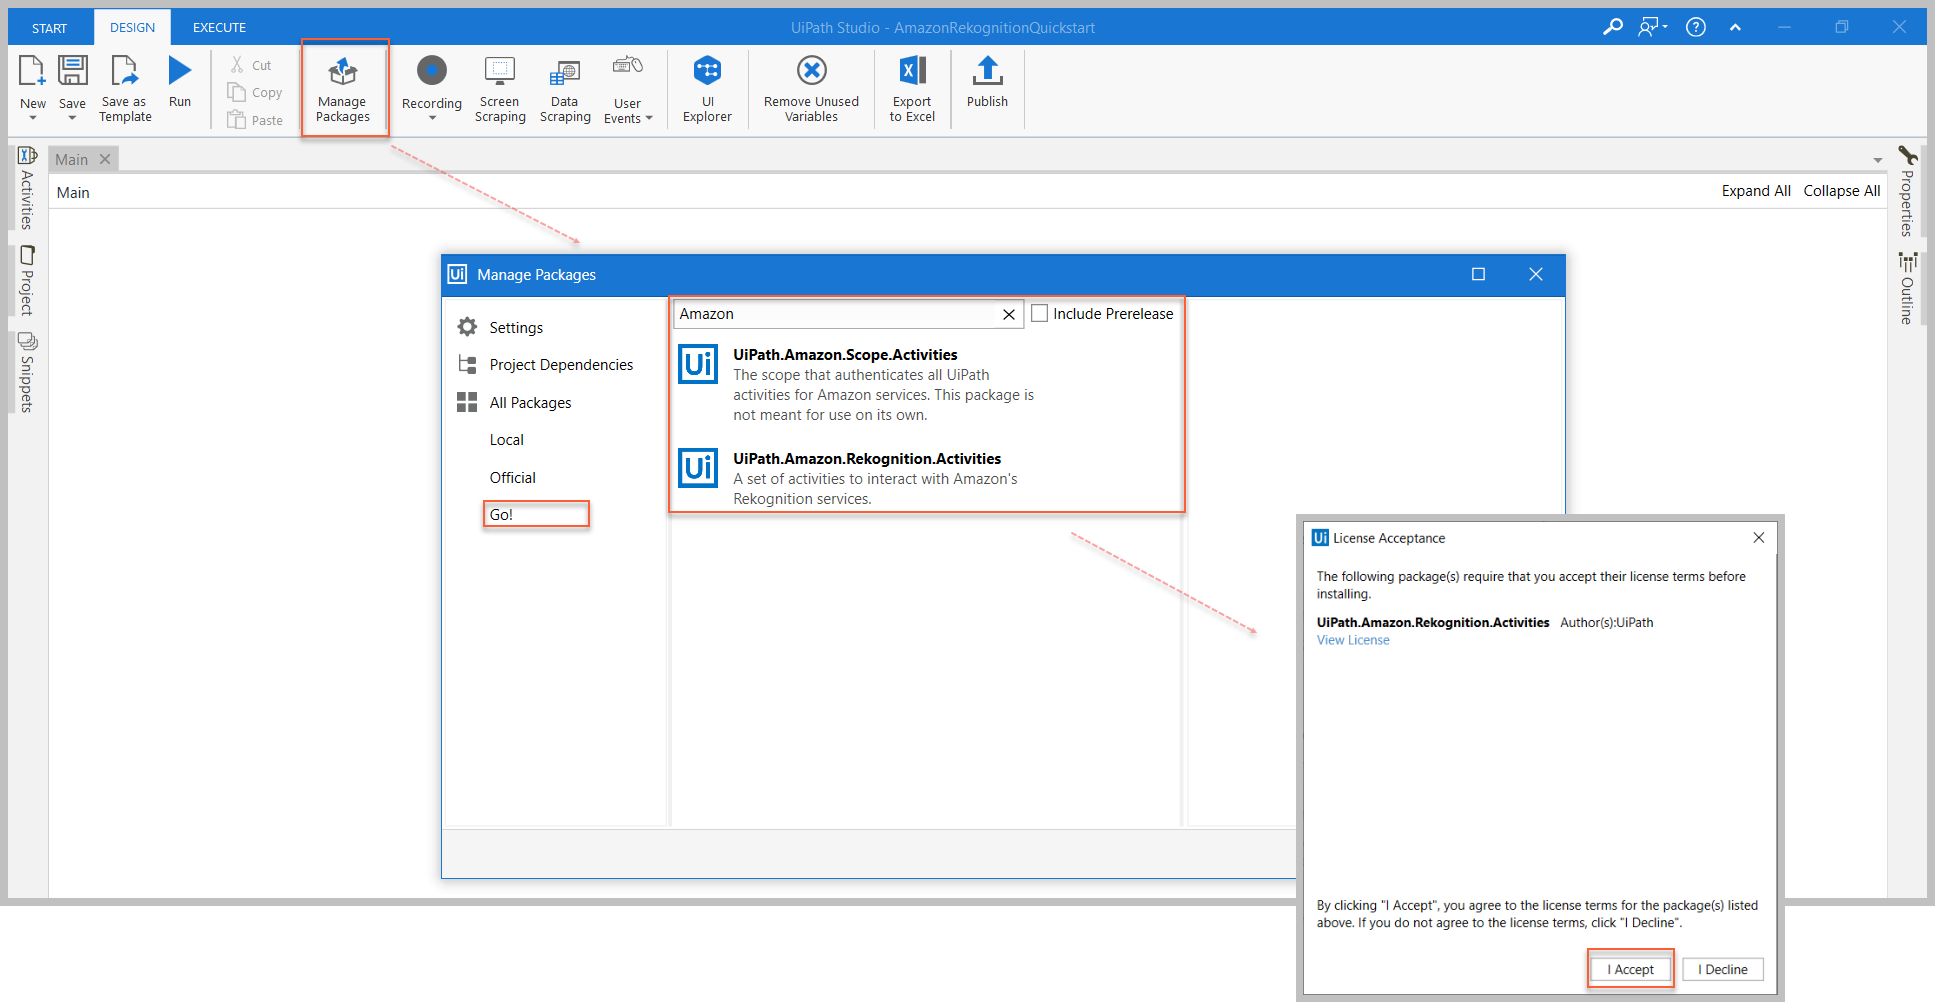1935x1002 pixels.
Task: Select the UiPath.Amazon.Rekognition.Activities package
Action: [x=850, y=478]
